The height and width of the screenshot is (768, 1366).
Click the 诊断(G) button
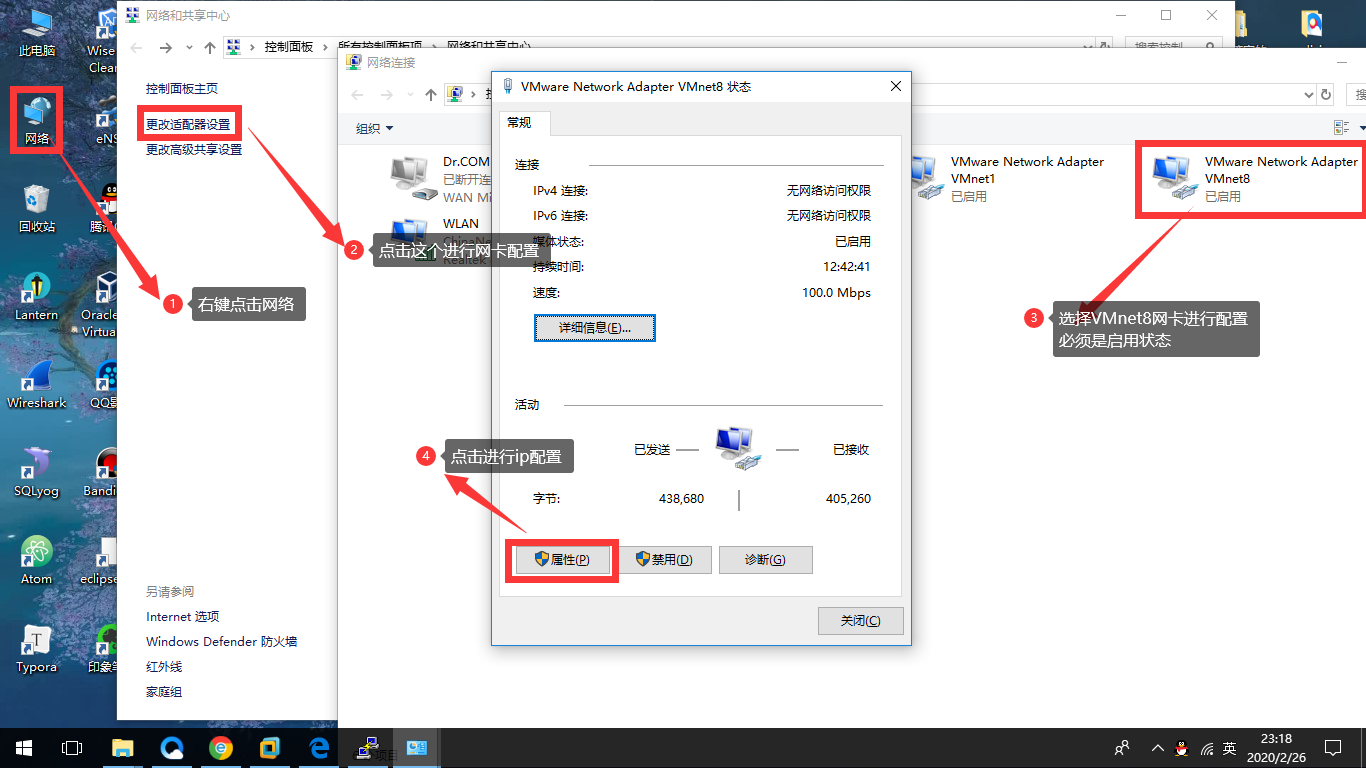click(x=765, y=560)
